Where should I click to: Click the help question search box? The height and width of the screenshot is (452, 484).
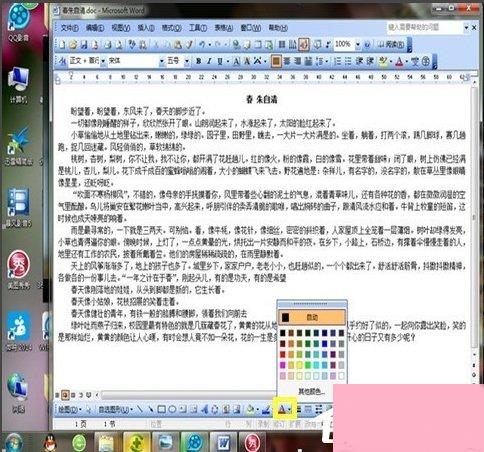point(425,27)
